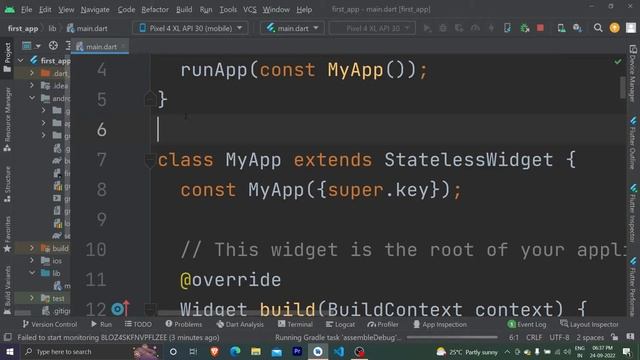The width and height of the screenshot is (640, 360).
Task: Click the greyed-out Debug bug icon
Action: coord(443,28)
